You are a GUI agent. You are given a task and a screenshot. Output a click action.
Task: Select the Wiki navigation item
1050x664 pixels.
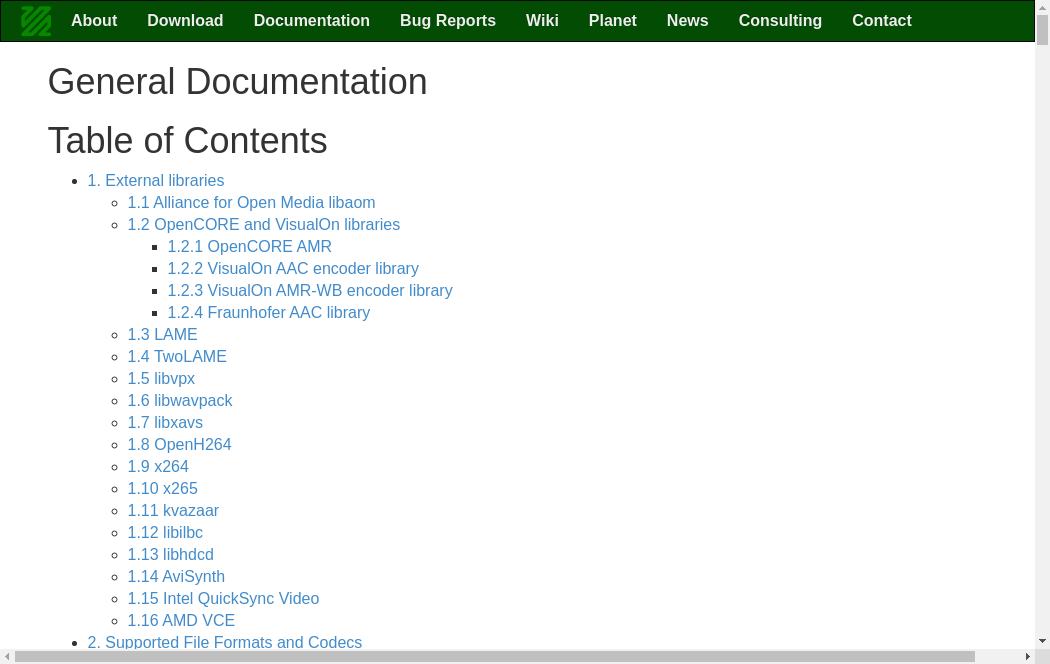coord(542,21)
